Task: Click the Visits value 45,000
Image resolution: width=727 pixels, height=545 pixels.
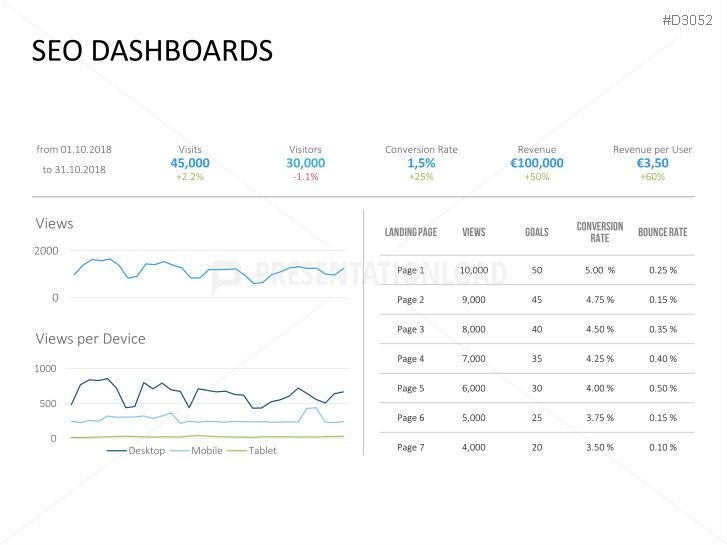Action: click(190, 163)
